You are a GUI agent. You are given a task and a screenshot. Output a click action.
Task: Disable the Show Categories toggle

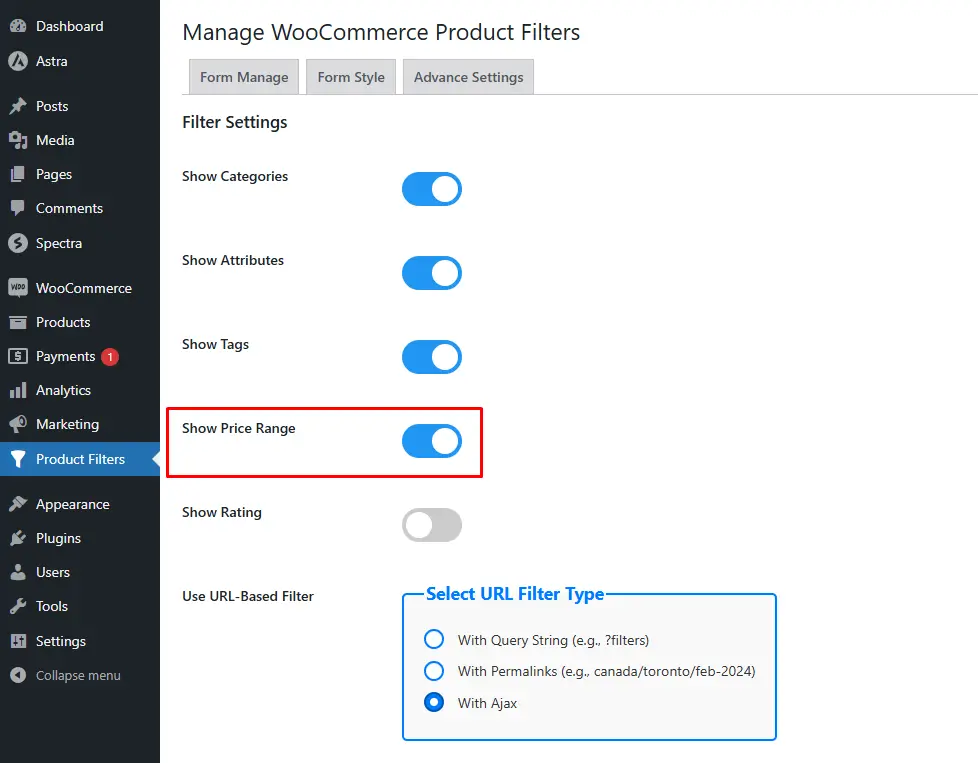coord(432,189)
